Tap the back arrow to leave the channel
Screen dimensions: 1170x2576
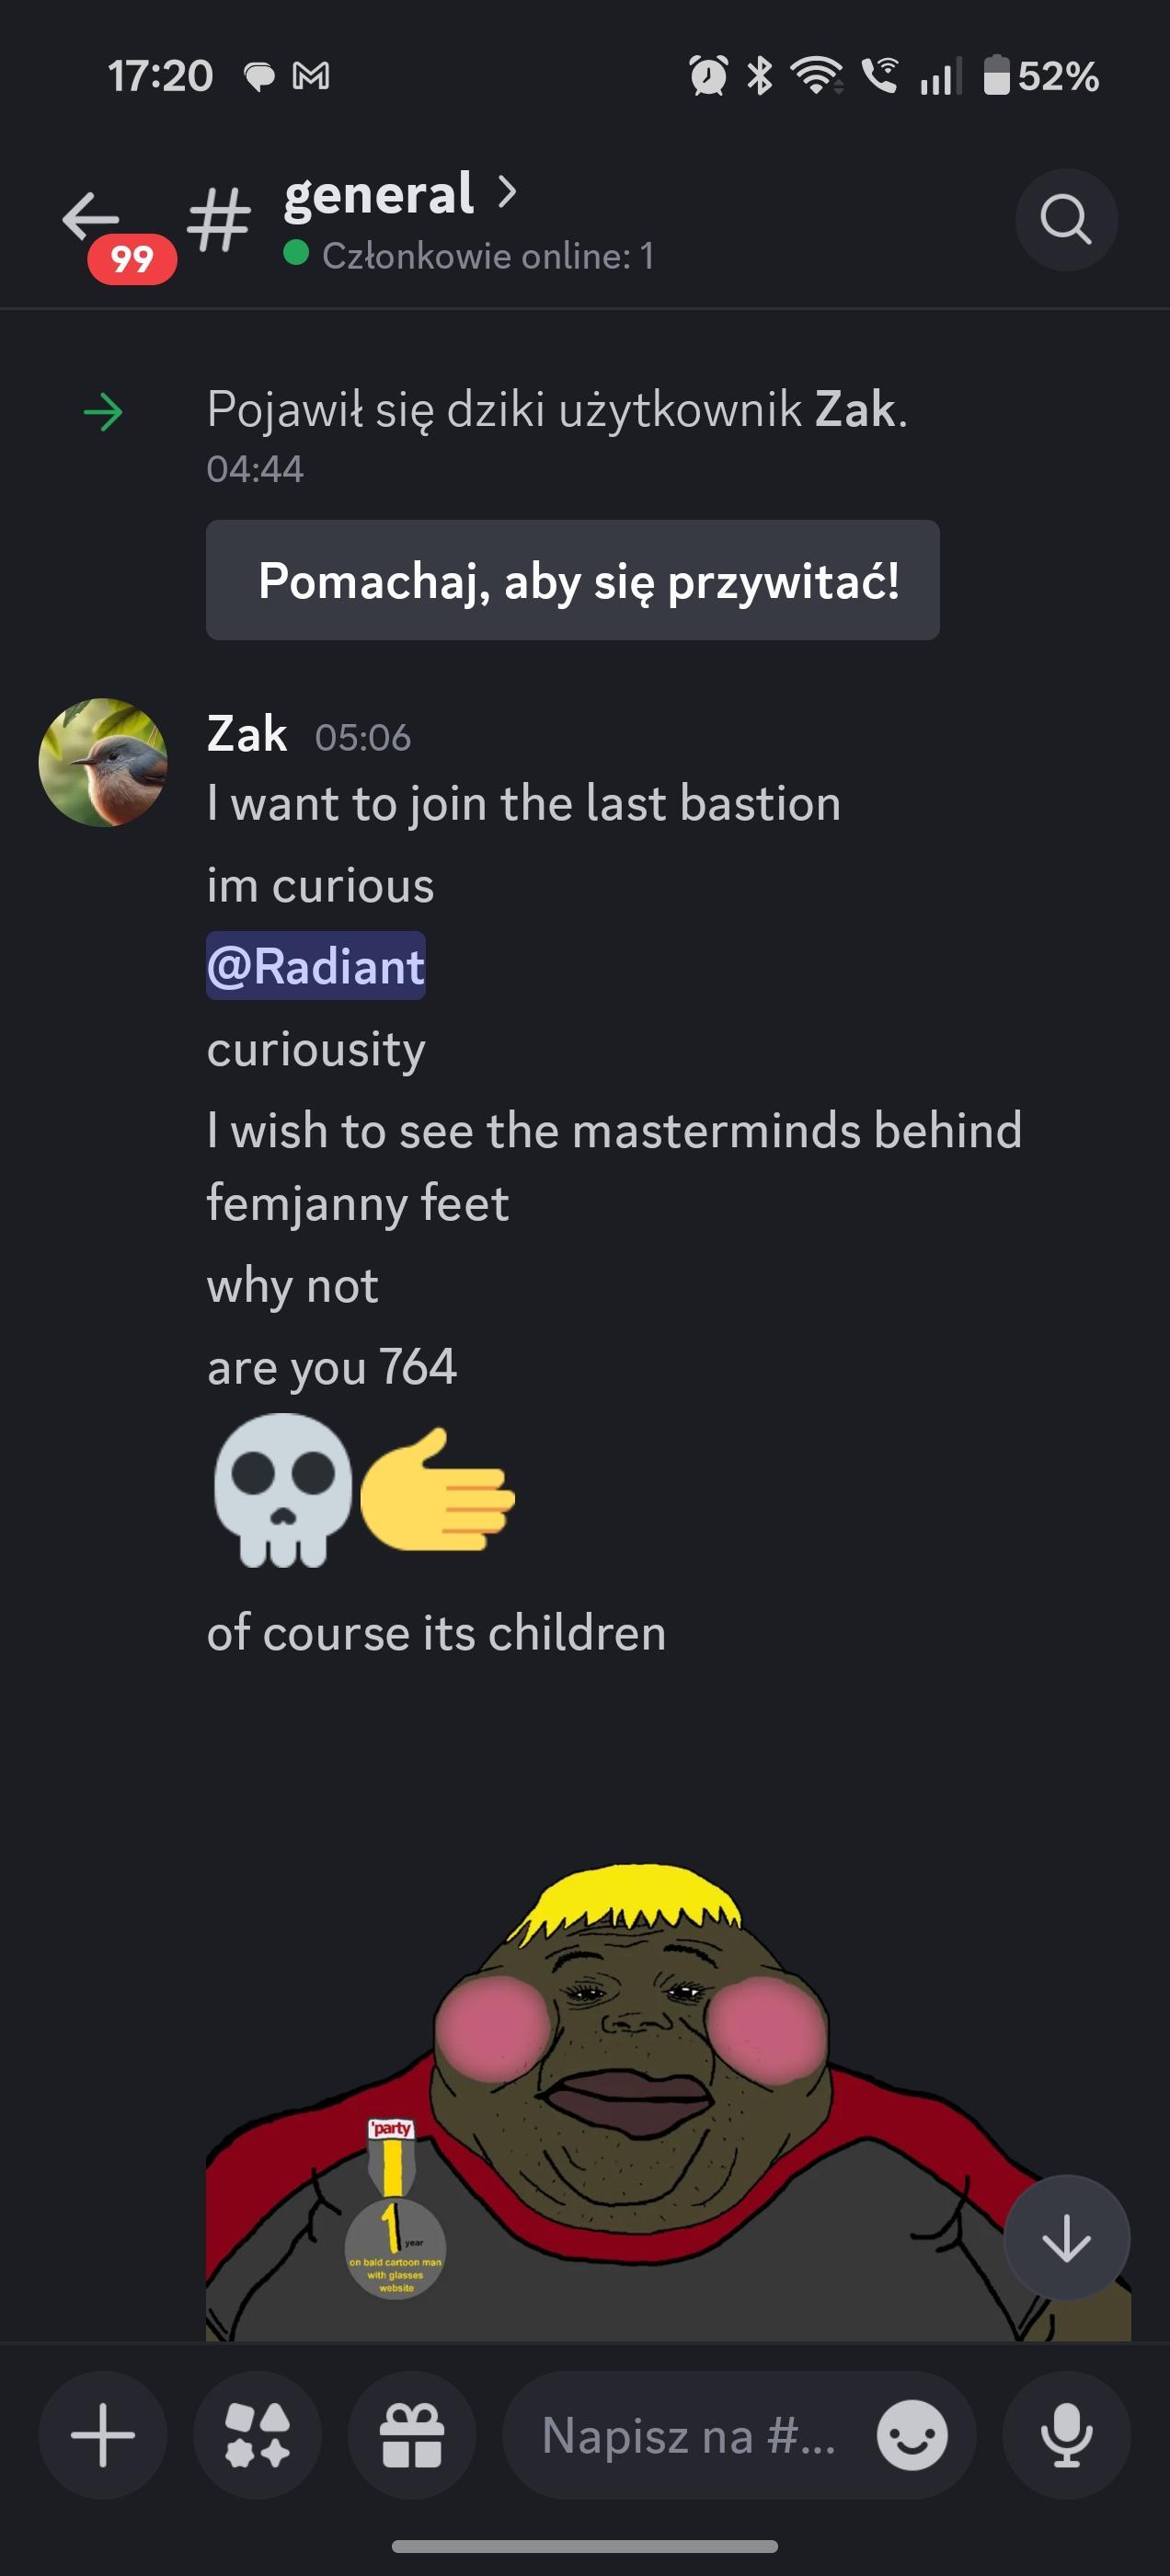click(91, 216)
